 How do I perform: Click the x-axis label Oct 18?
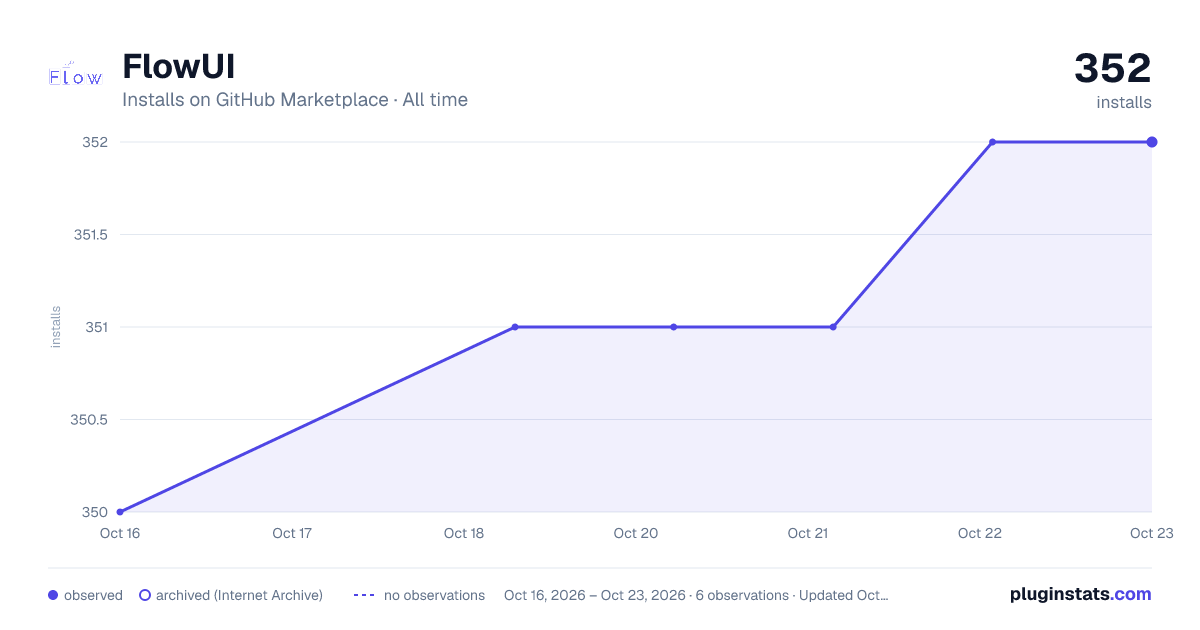(464, 533)
